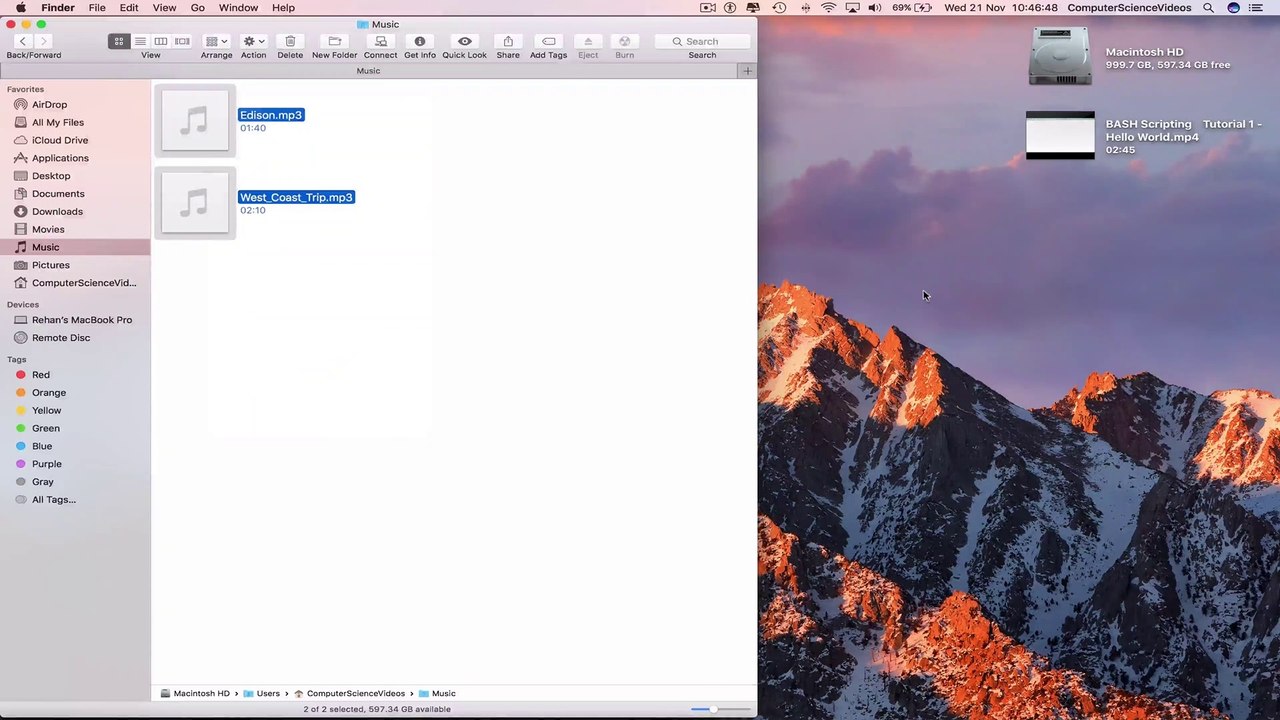
Task: Switch to list view mode
Action: click(x=140, y=41)
